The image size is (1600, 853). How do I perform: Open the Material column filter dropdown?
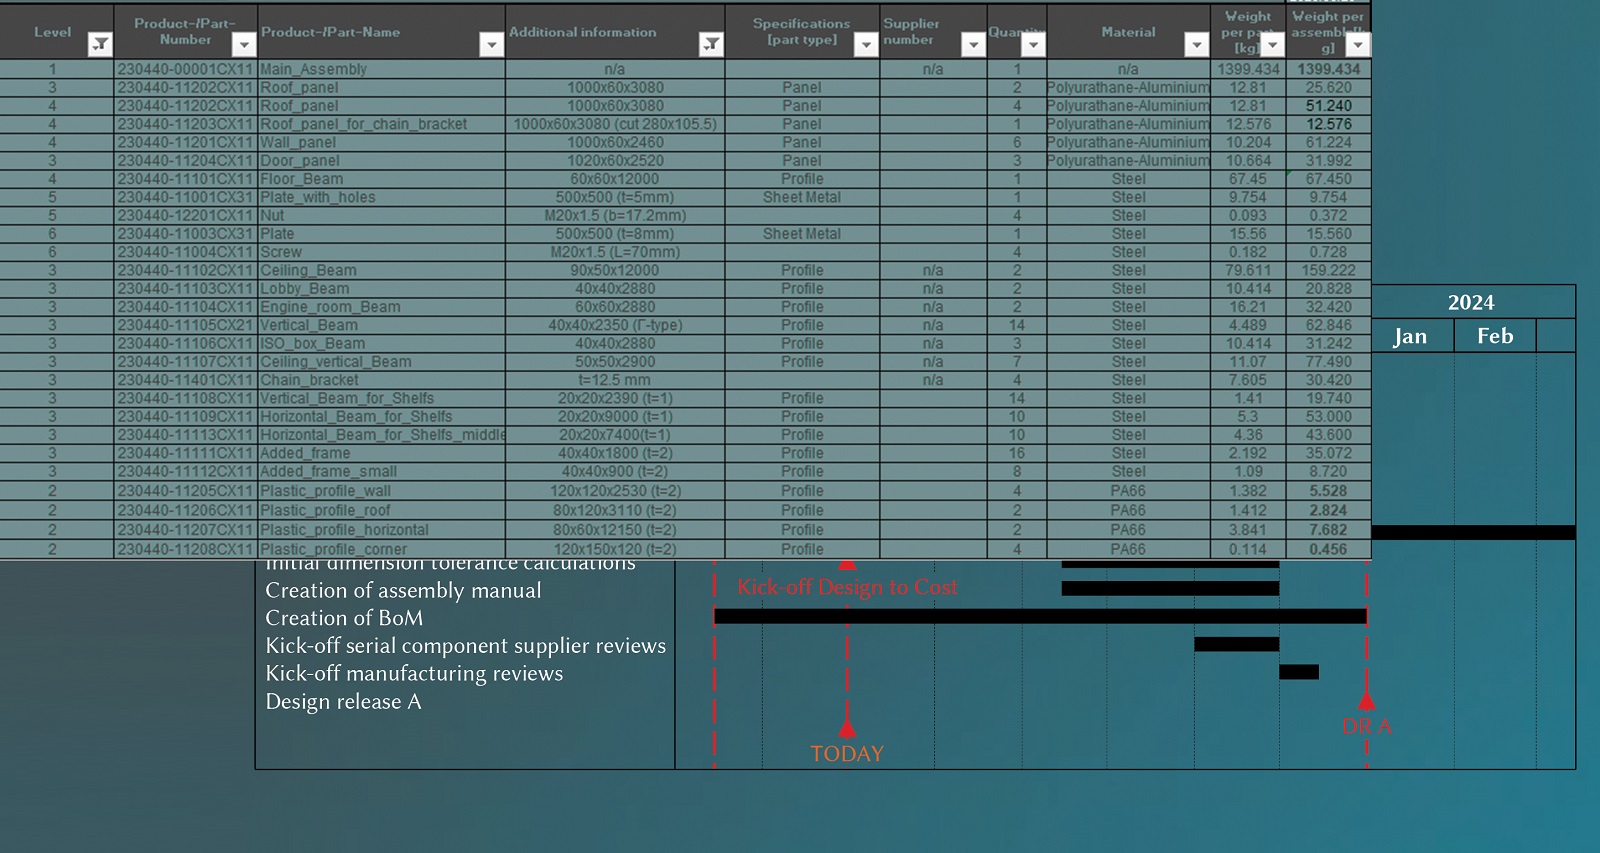(x=1196, y=44)
